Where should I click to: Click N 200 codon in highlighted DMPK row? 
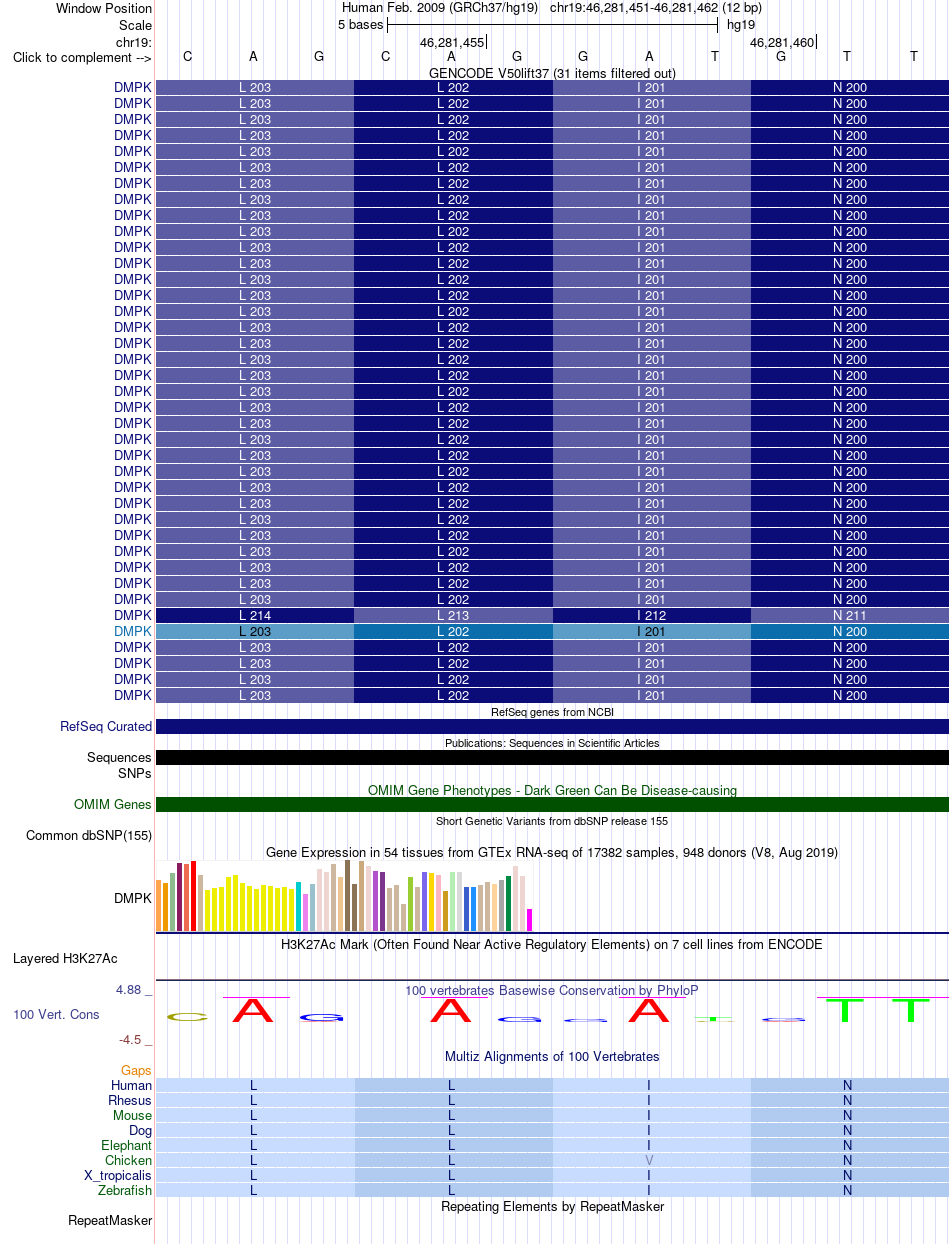(x=849, y=631)
